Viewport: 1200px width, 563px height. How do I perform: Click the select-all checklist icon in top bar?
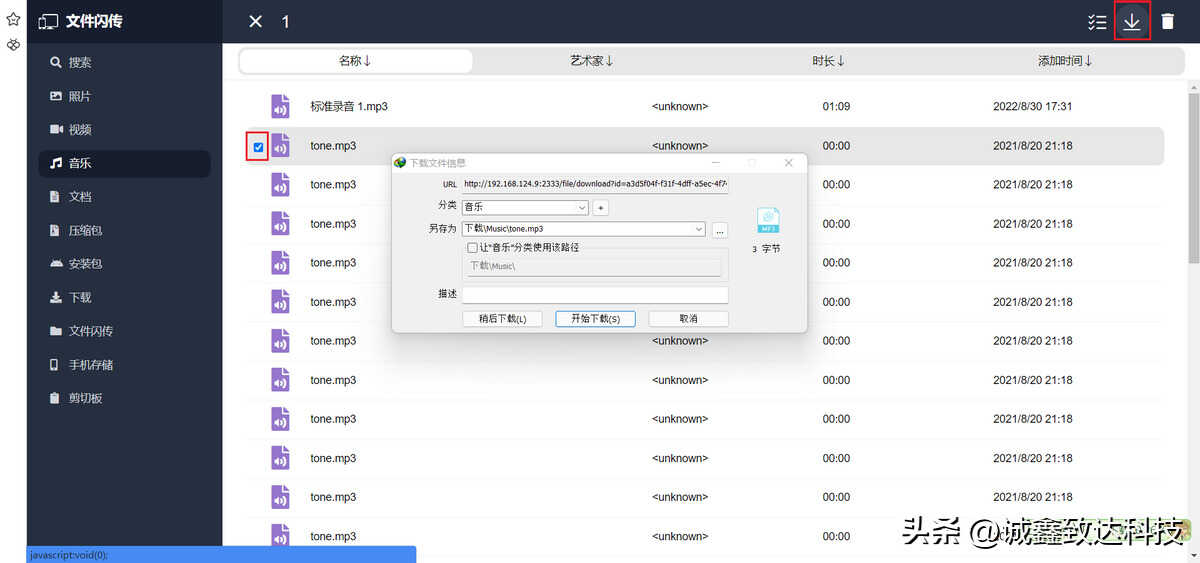[1097, 21]
